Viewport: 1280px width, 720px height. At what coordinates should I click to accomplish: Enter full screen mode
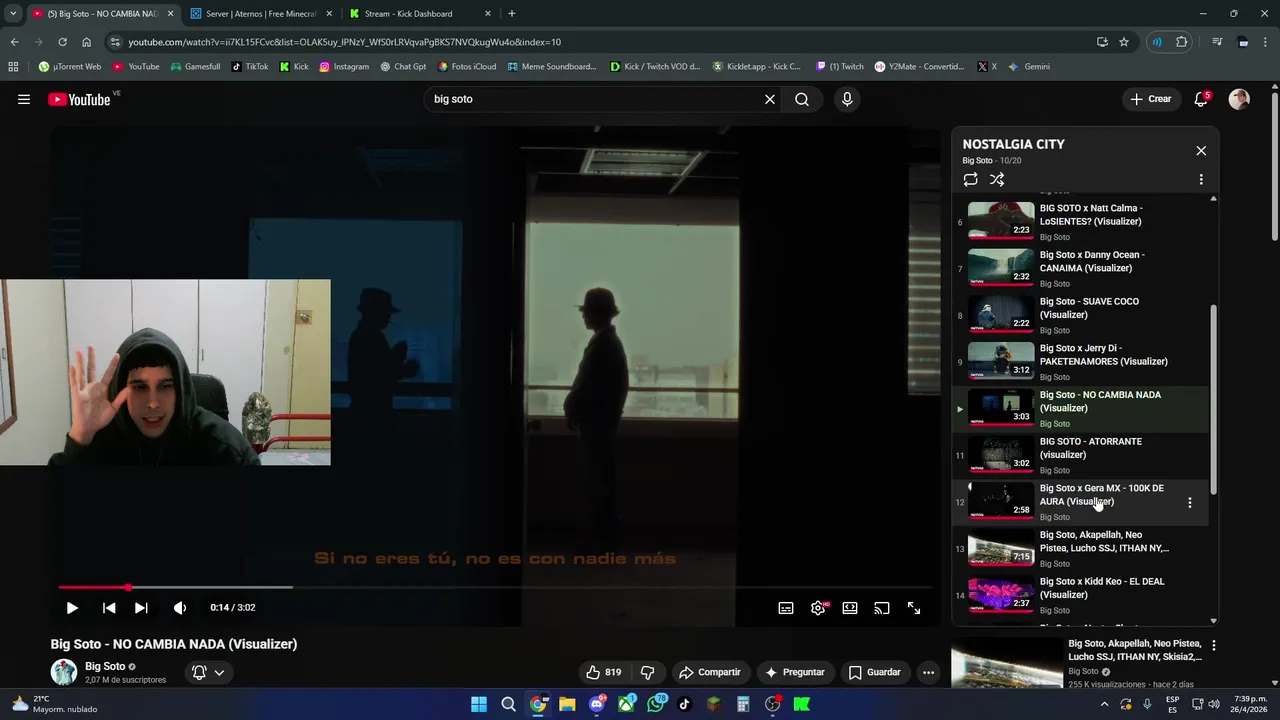[914, 608]
